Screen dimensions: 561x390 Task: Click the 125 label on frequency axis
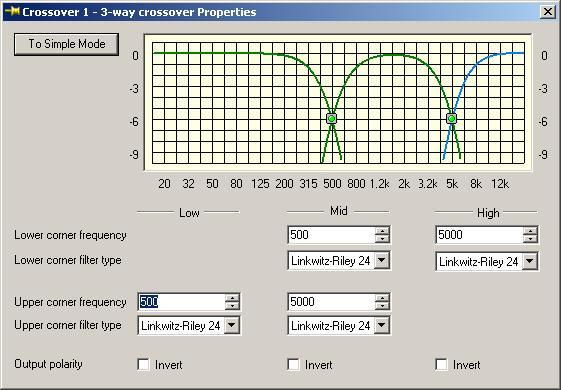pyautogui.click(x=260, y=184)
